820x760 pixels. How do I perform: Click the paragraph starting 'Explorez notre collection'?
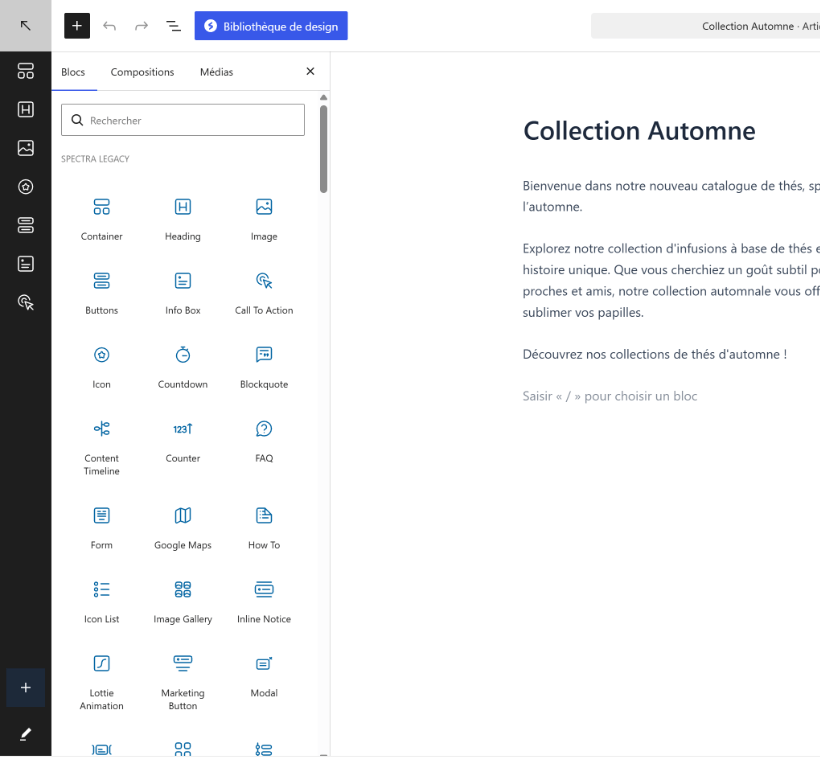(671, 280)
